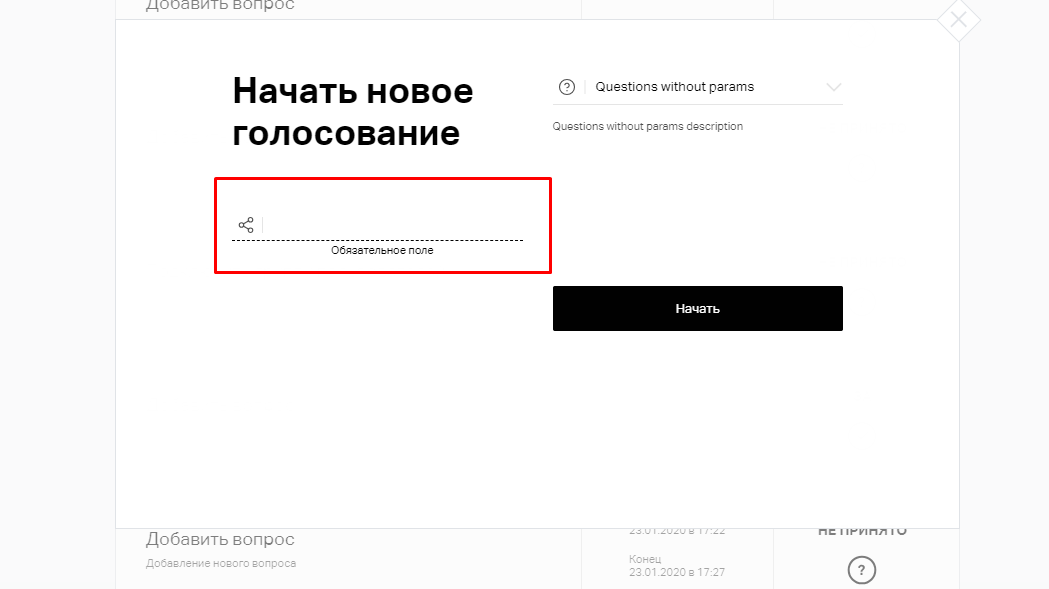
Task: Click the question mark icon beside Questions without params
Action: [x=567, y=87]
